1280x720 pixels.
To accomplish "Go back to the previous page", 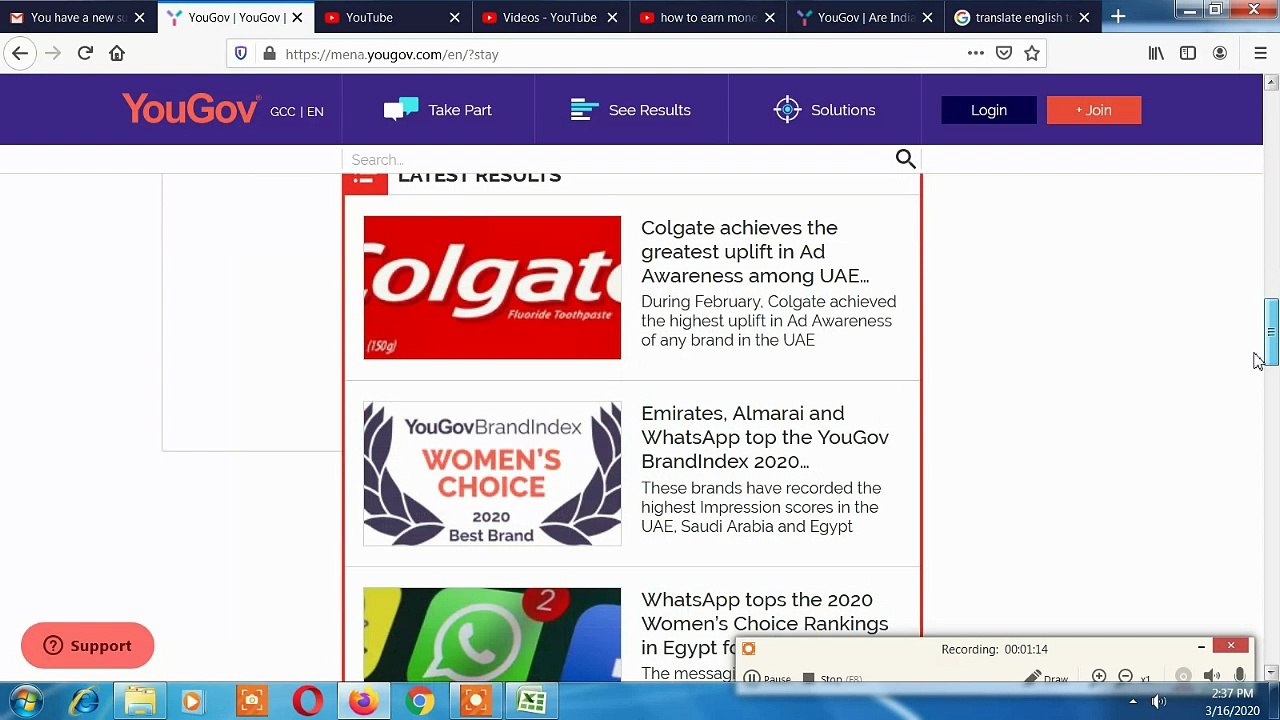I will (21, 53).
